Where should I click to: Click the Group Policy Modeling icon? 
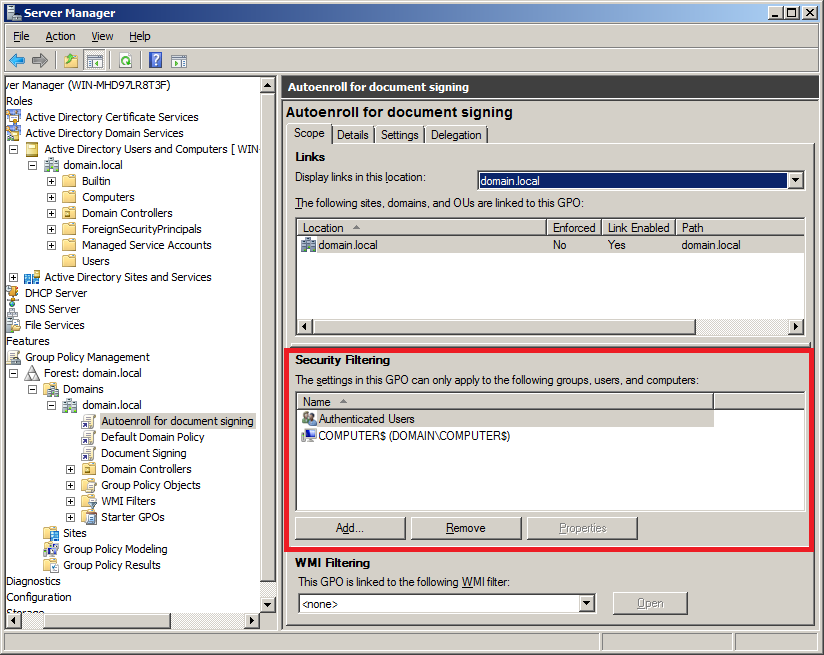51,549
